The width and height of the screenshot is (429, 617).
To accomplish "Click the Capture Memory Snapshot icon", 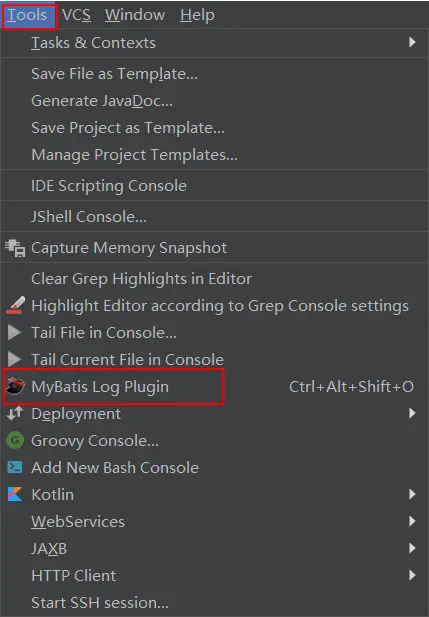I will [x=15, y=248].
